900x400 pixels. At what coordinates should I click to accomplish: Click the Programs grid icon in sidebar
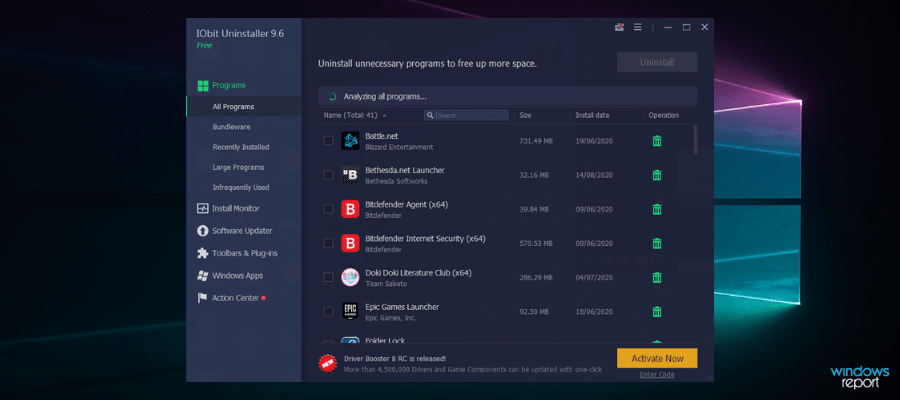point(202,86)
